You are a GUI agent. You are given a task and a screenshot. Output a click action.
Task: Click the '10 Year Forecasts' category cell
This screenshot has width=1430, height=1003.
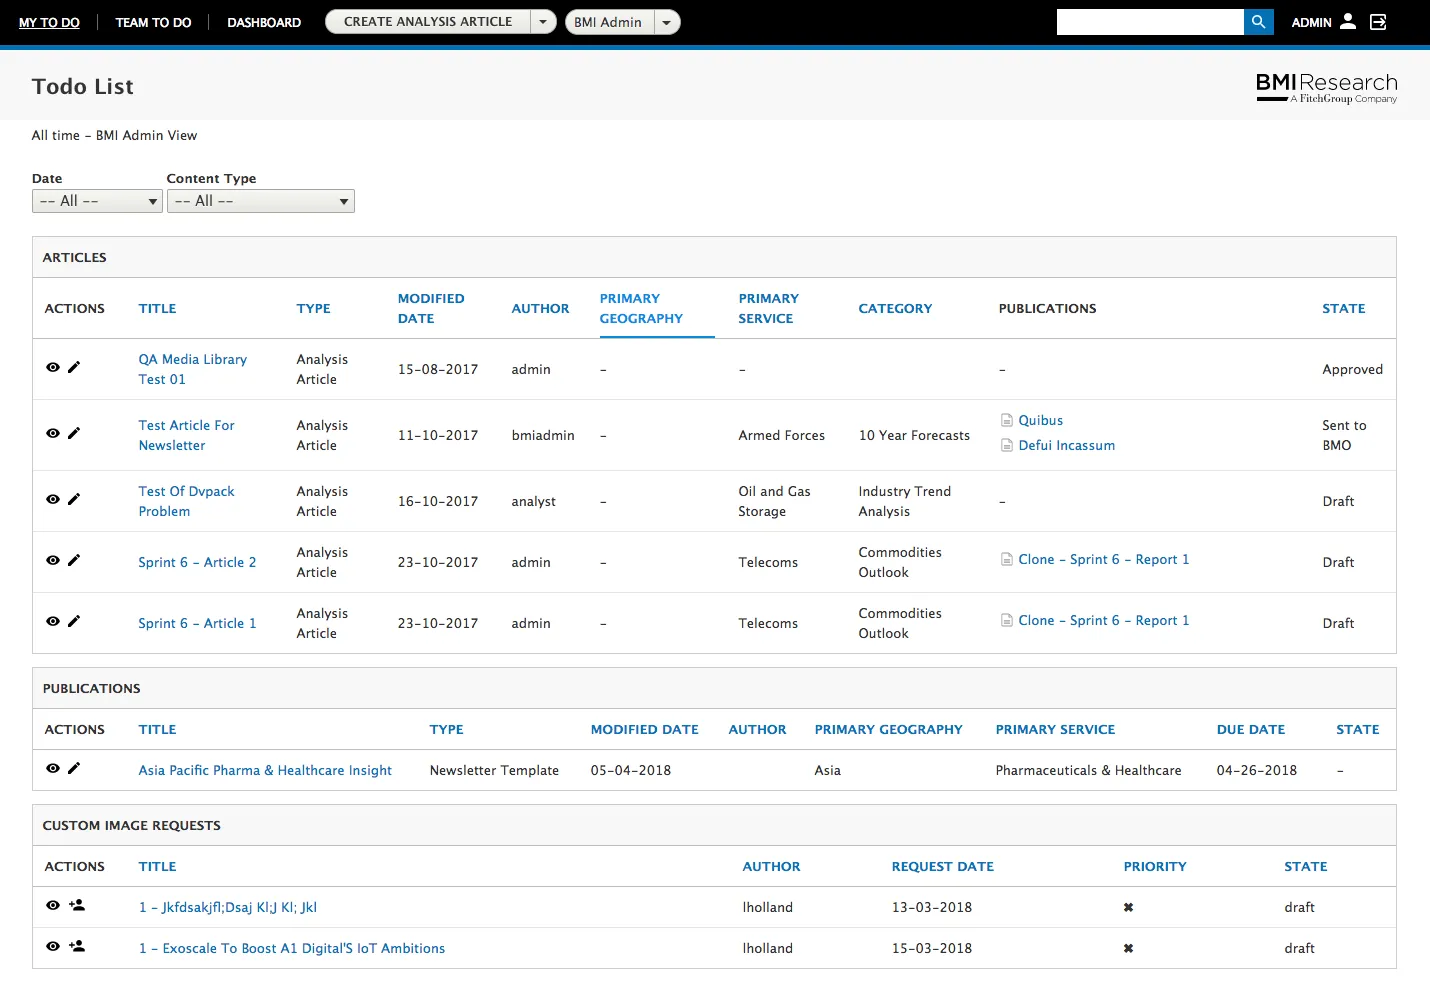tap(914, 436)
